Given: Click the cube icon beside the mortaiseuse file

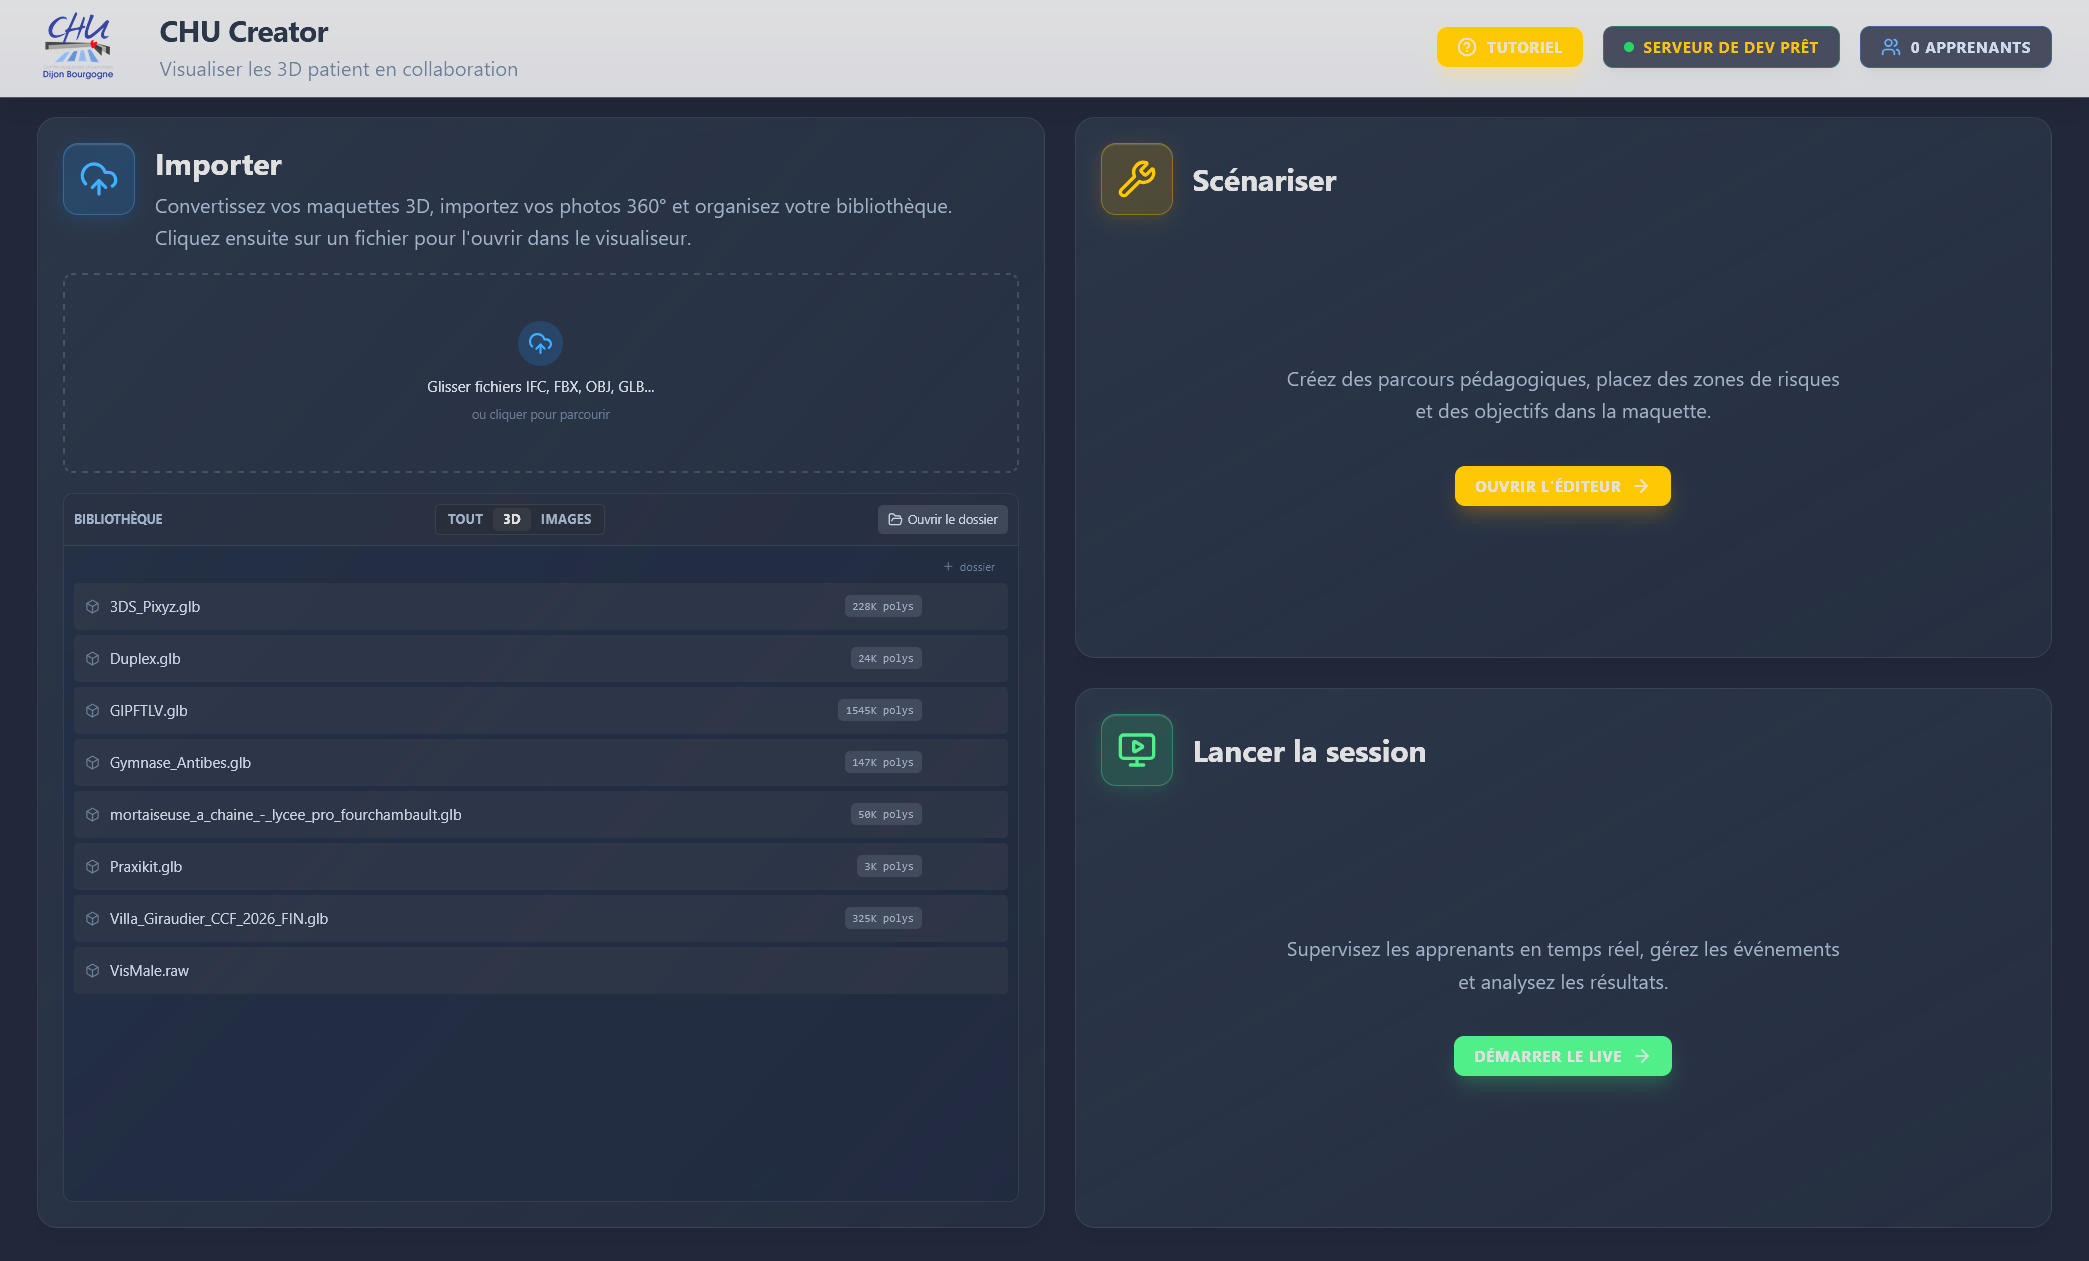Looking at the screenshot, I should (93, 815).
